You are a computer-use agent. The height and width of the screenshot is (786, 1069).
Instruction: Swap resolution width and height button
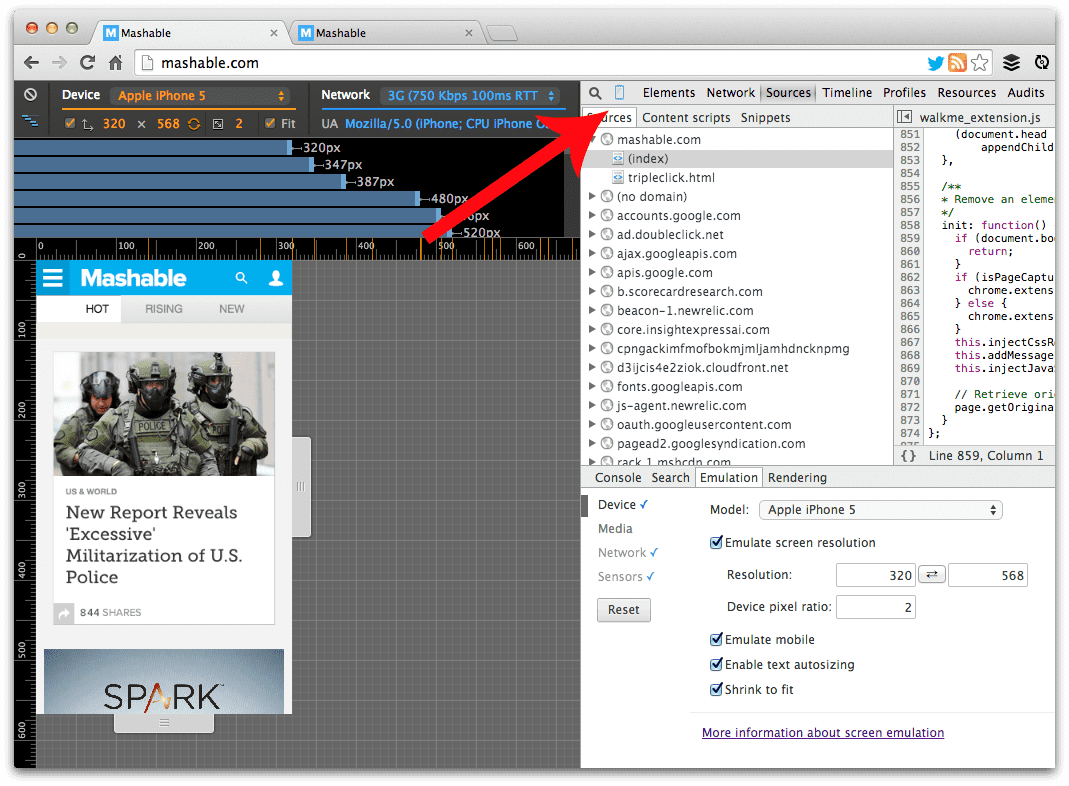pos(931,574)
